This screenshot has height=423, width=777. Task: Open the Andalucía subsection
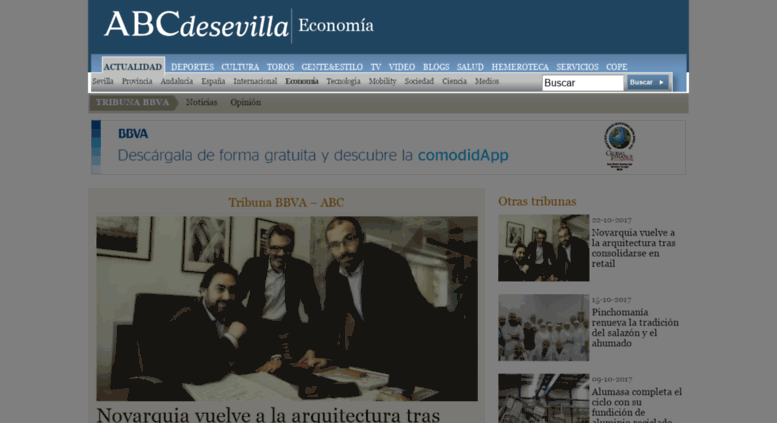point(176,81)
